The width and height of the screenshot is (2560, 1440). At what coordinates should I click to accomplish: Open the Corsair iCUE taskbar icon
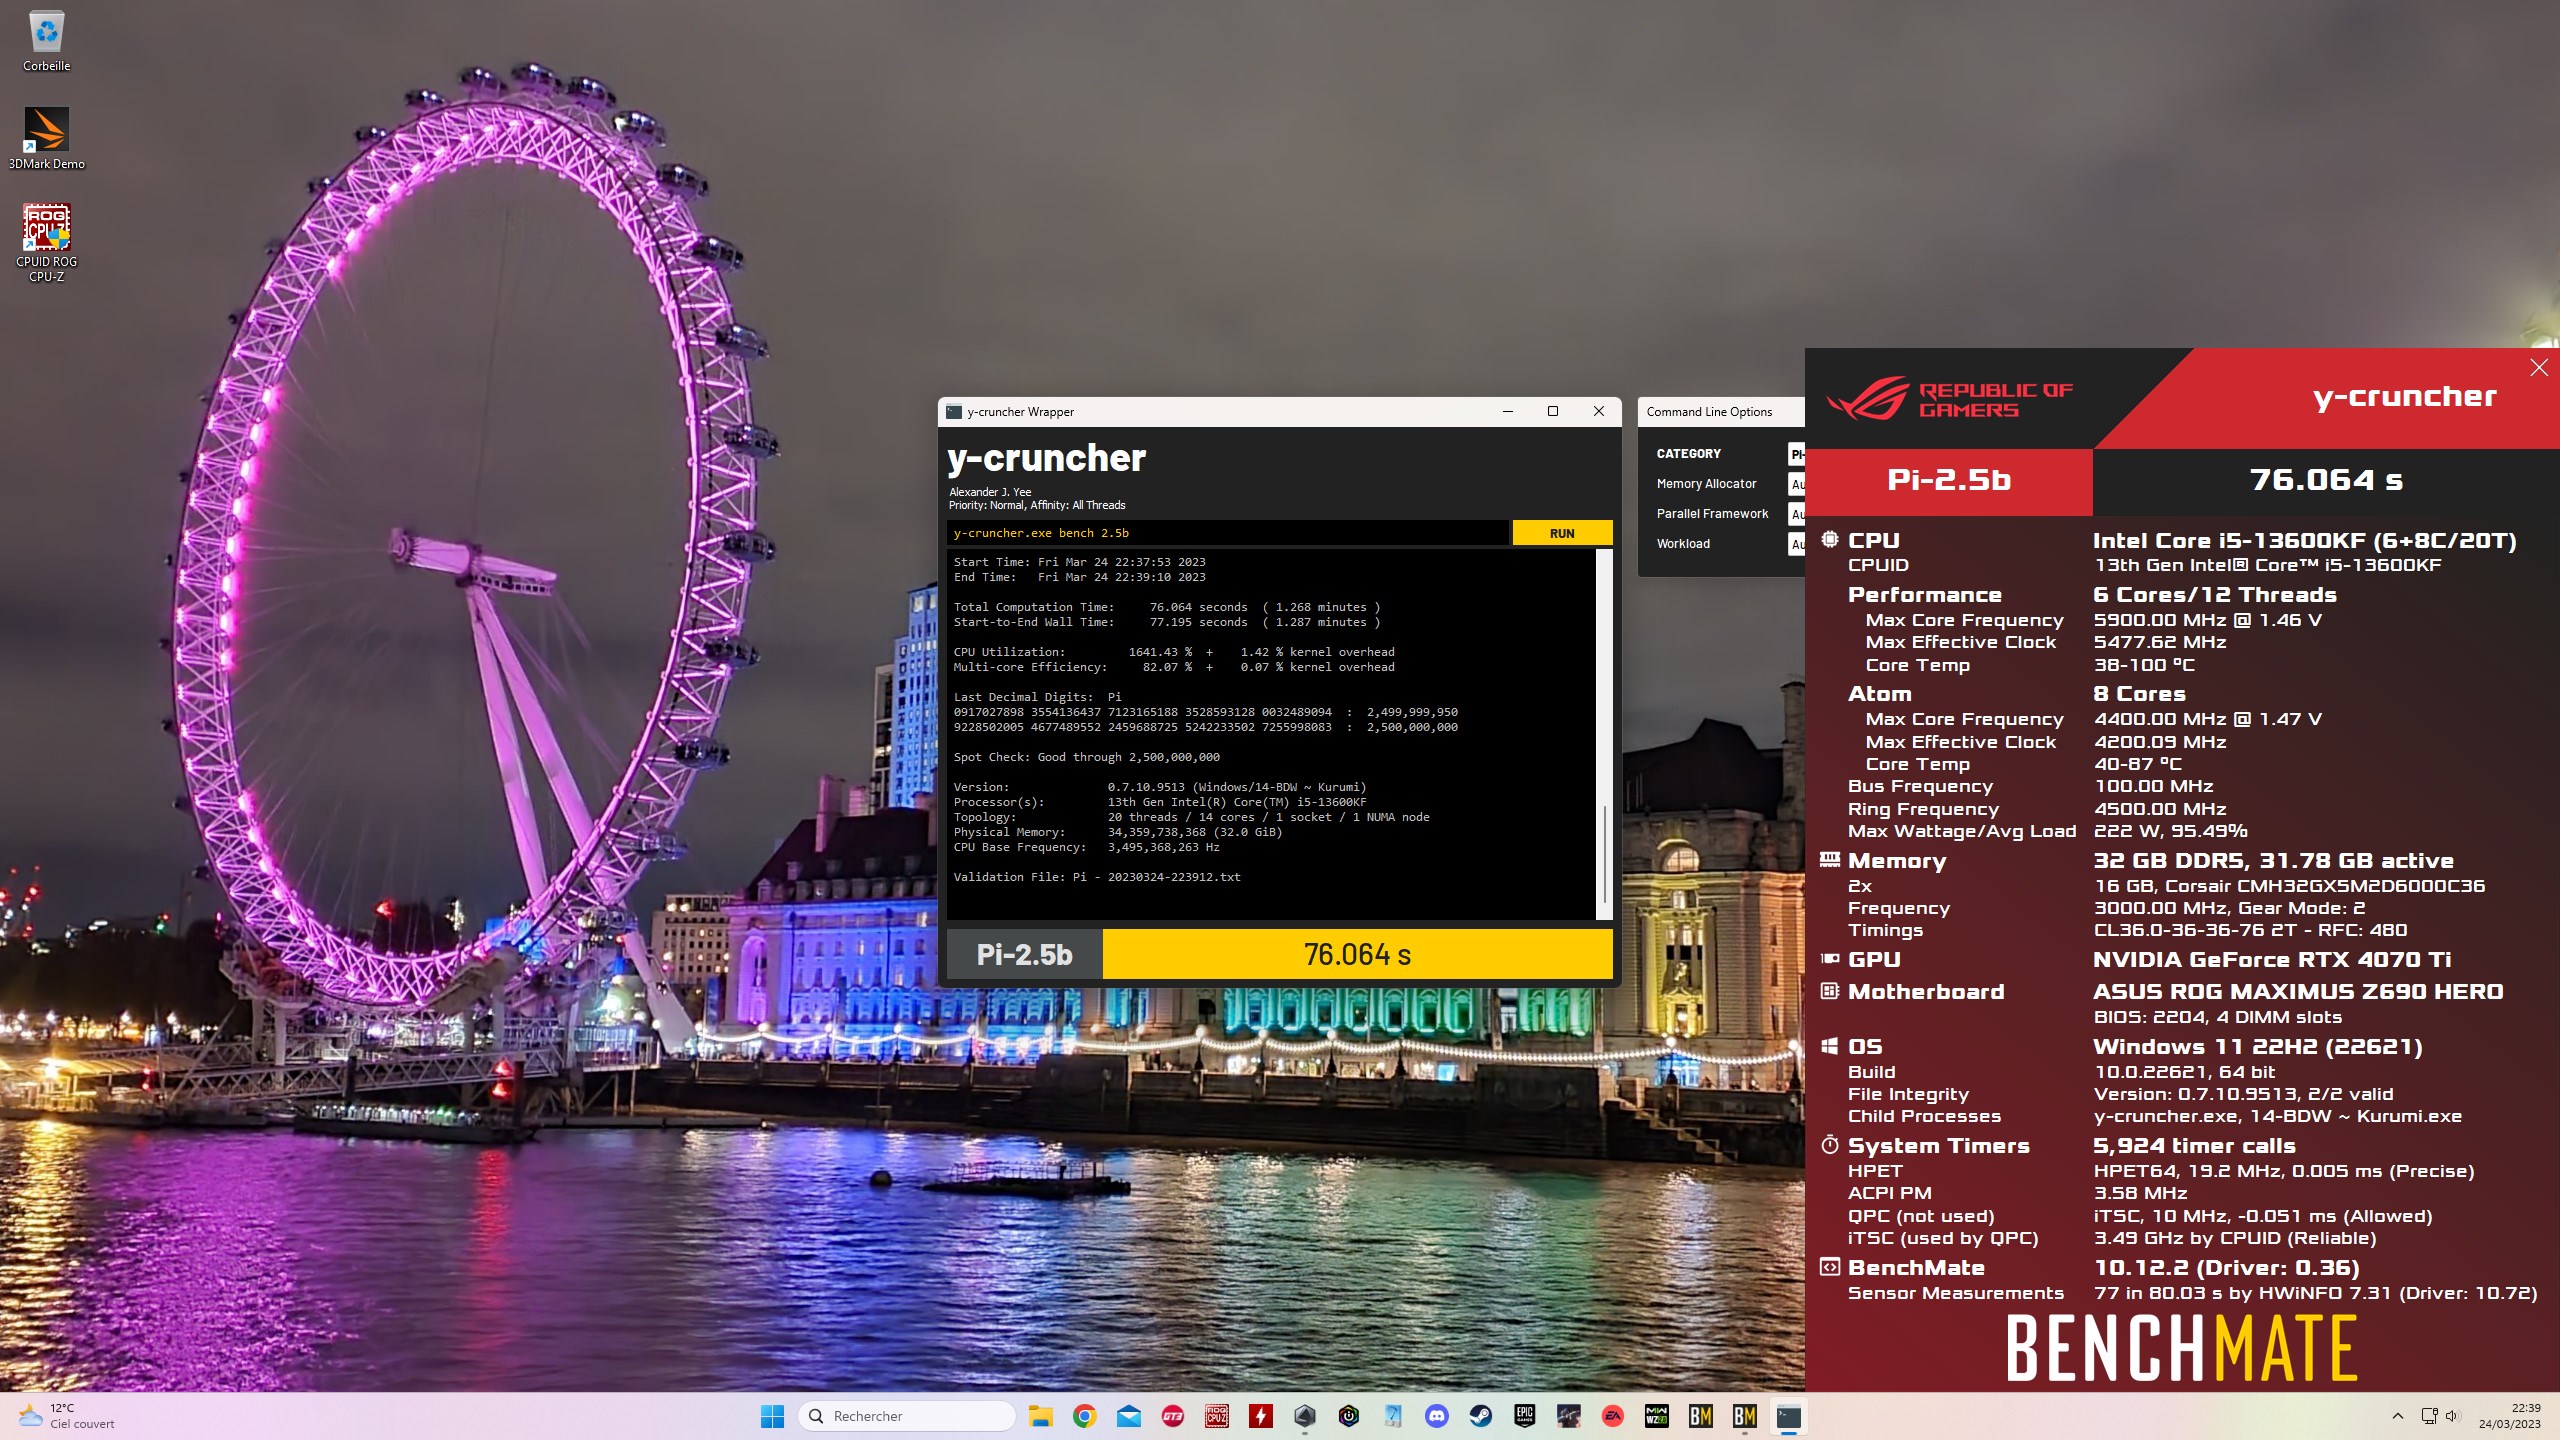tap(1348, 1416)
